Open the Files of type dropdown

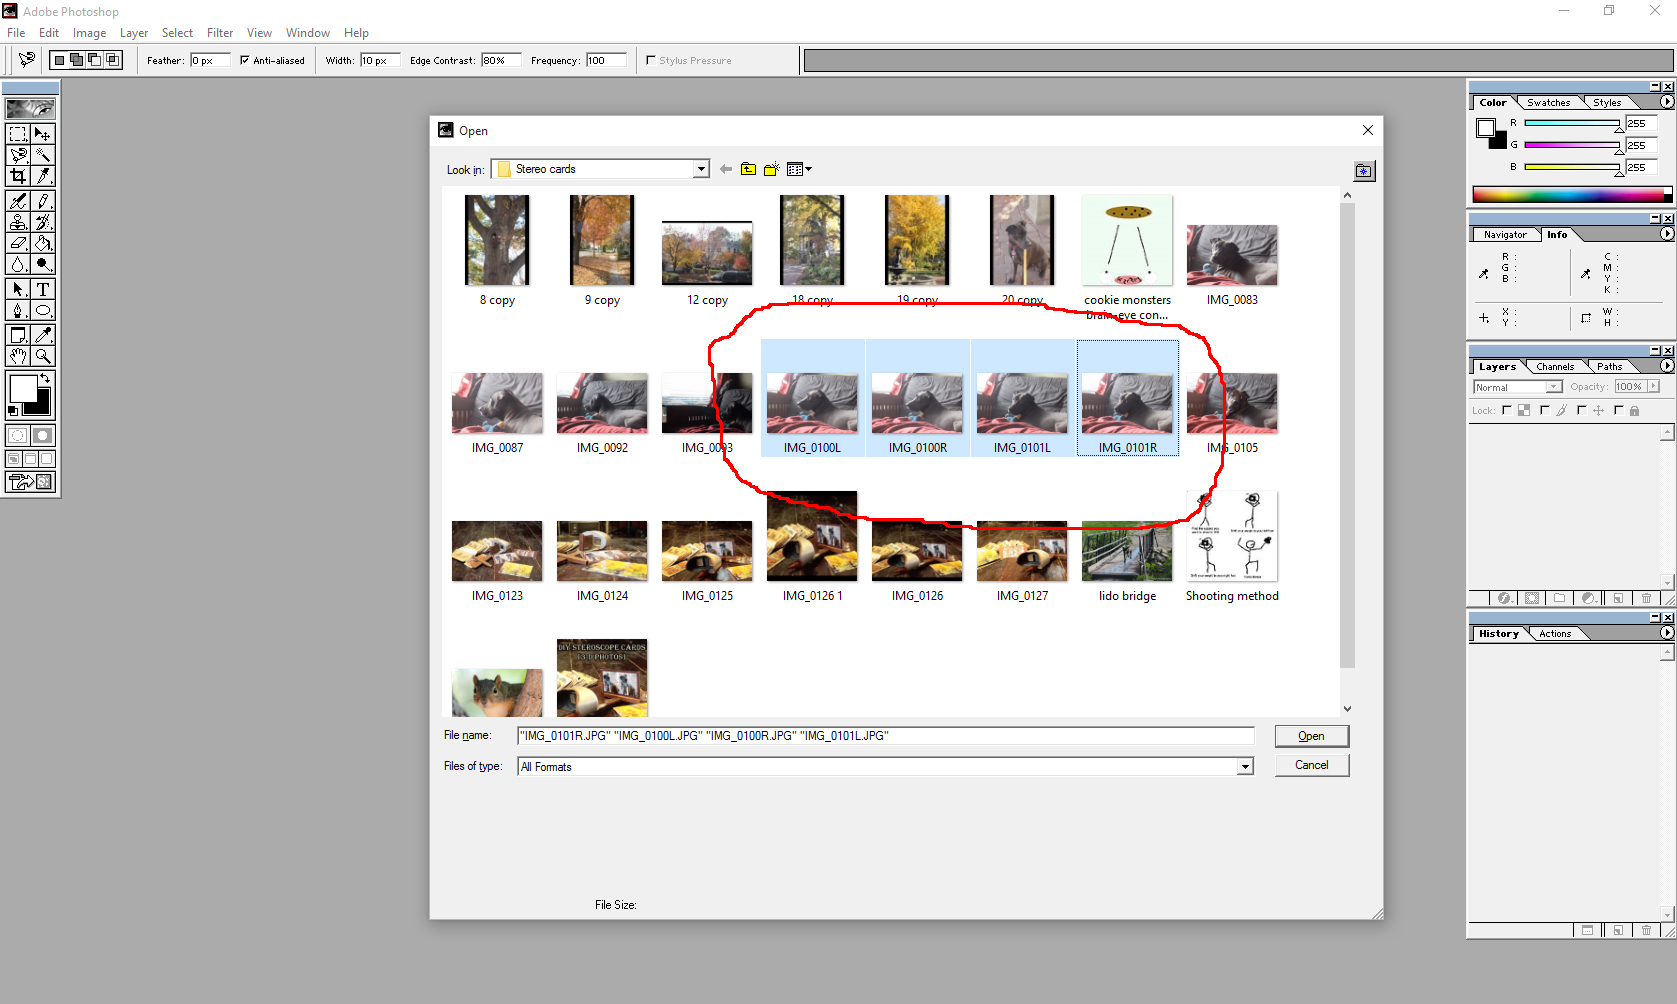pyautogui.click(x=1245, y=767)
